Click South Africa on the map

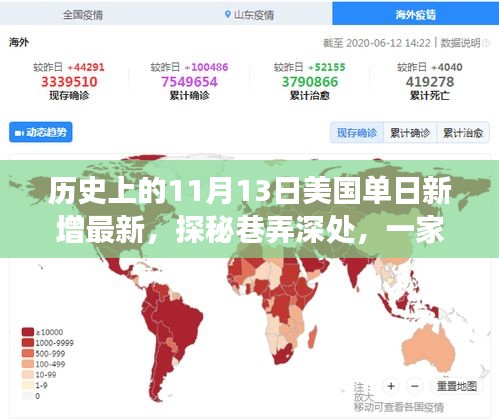tap(283, 355)
